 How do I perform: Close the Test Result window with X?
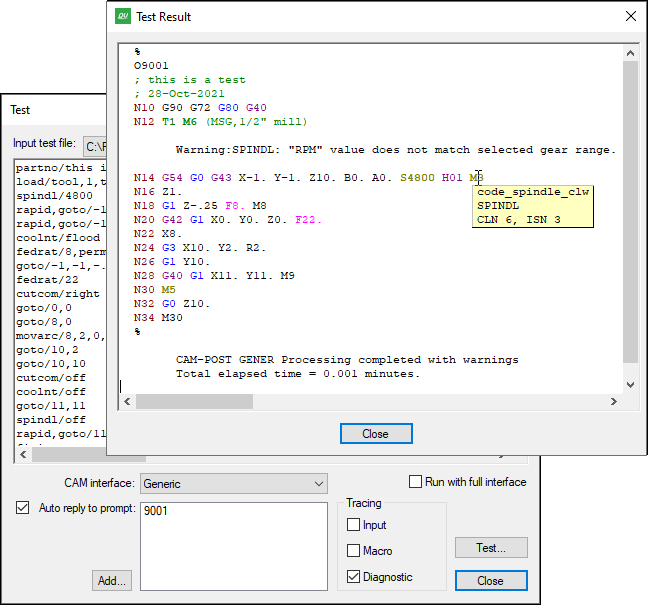[x=631, y=17]
